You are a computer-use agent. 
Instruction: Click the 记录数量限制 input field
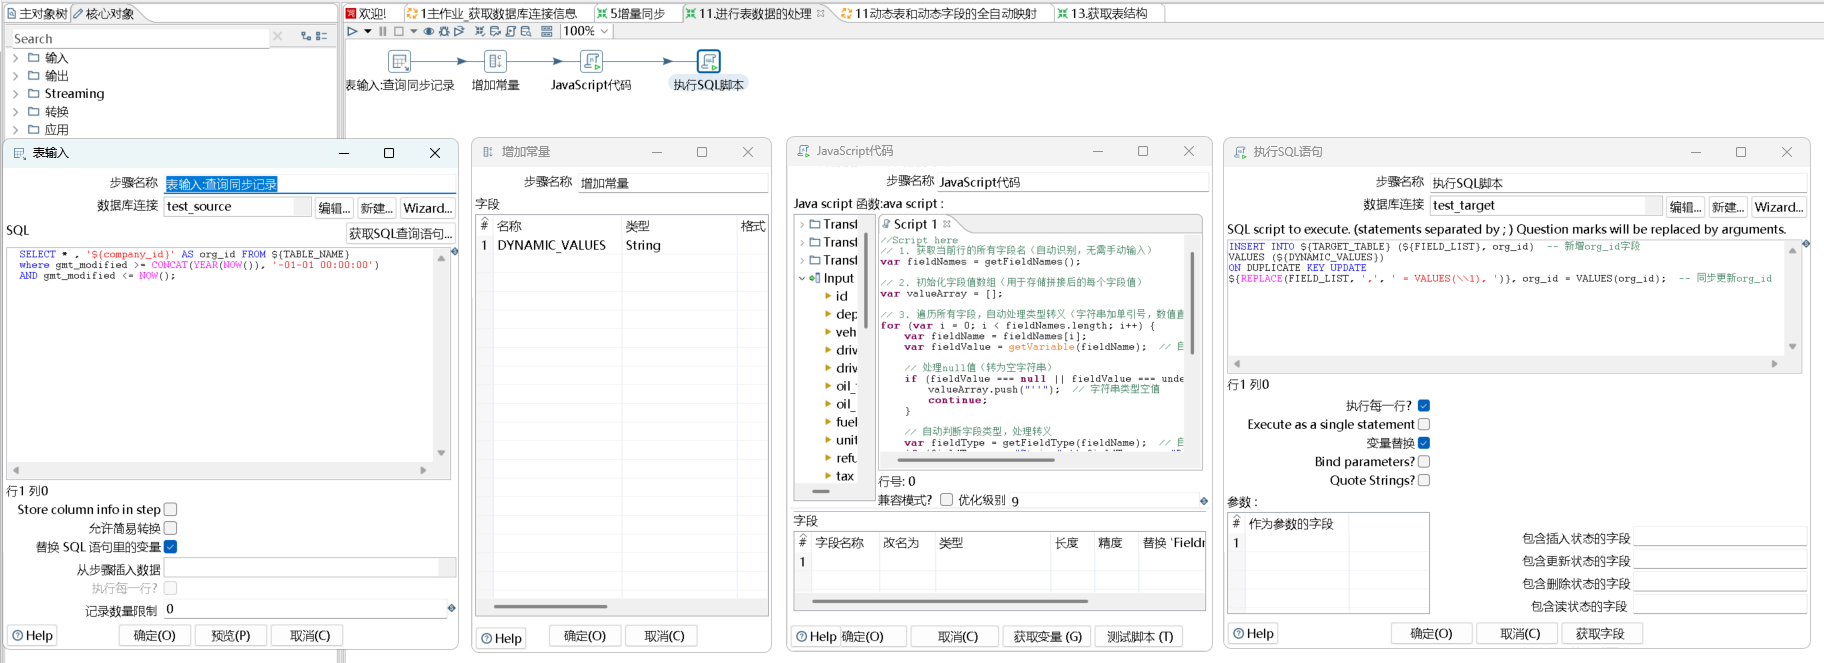click(x=304, y=609)
